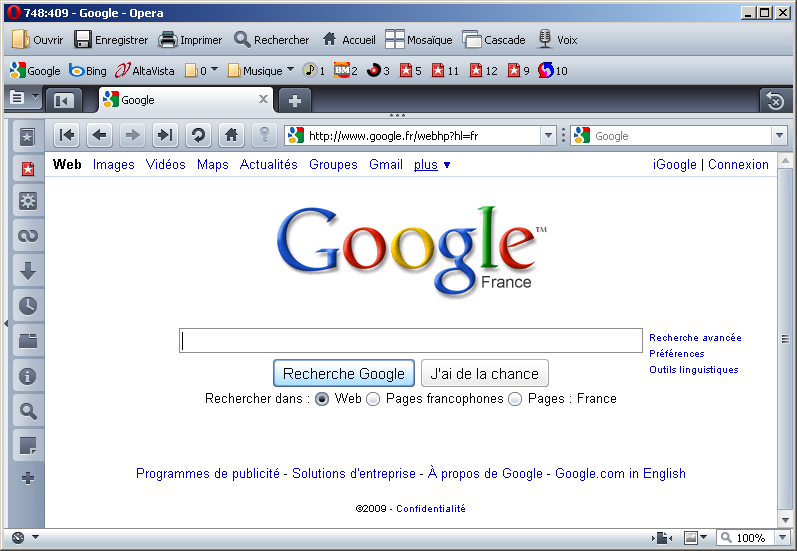Open Images in Google navigation

(x=113, y=165)
